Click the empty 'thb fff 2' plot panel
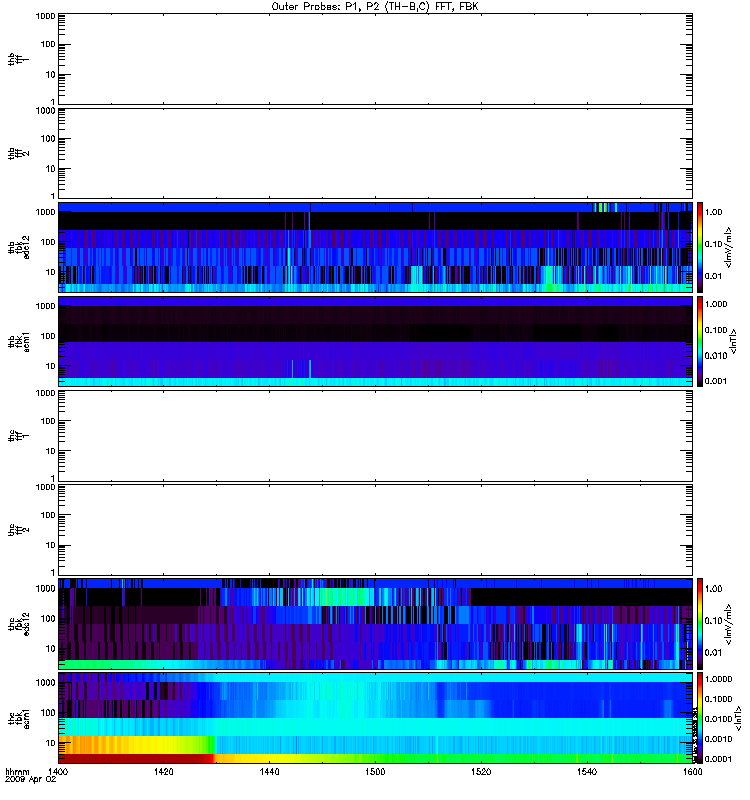Screen dimensions: 750x800 (375, 154)
